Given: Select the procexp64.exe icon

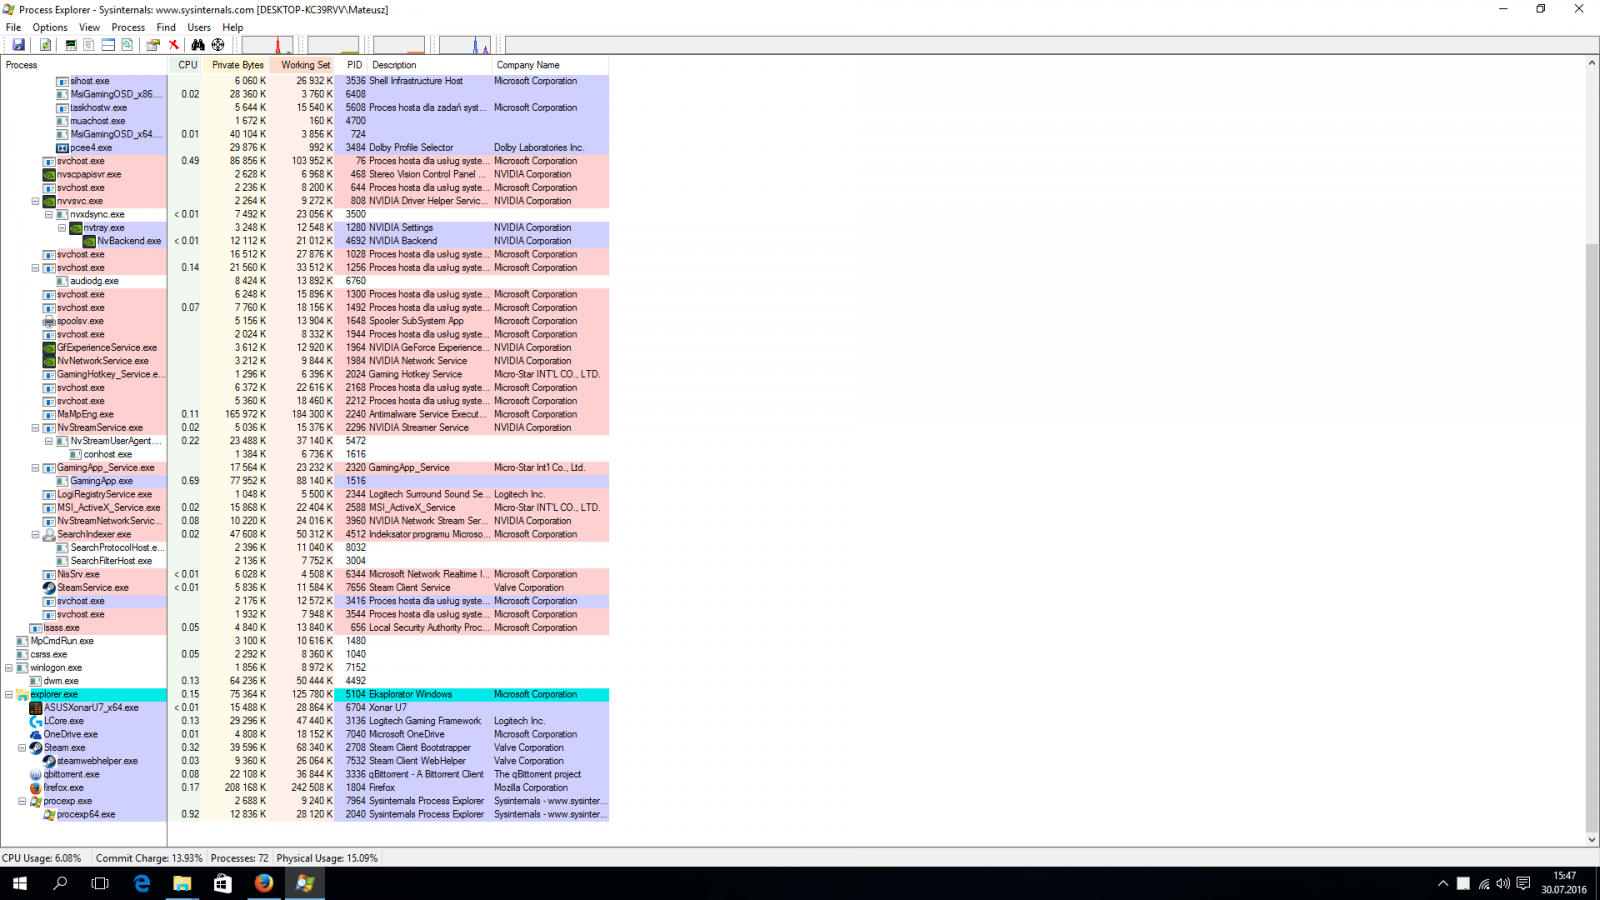Looking at the screenshot, I should click(49, 814).
